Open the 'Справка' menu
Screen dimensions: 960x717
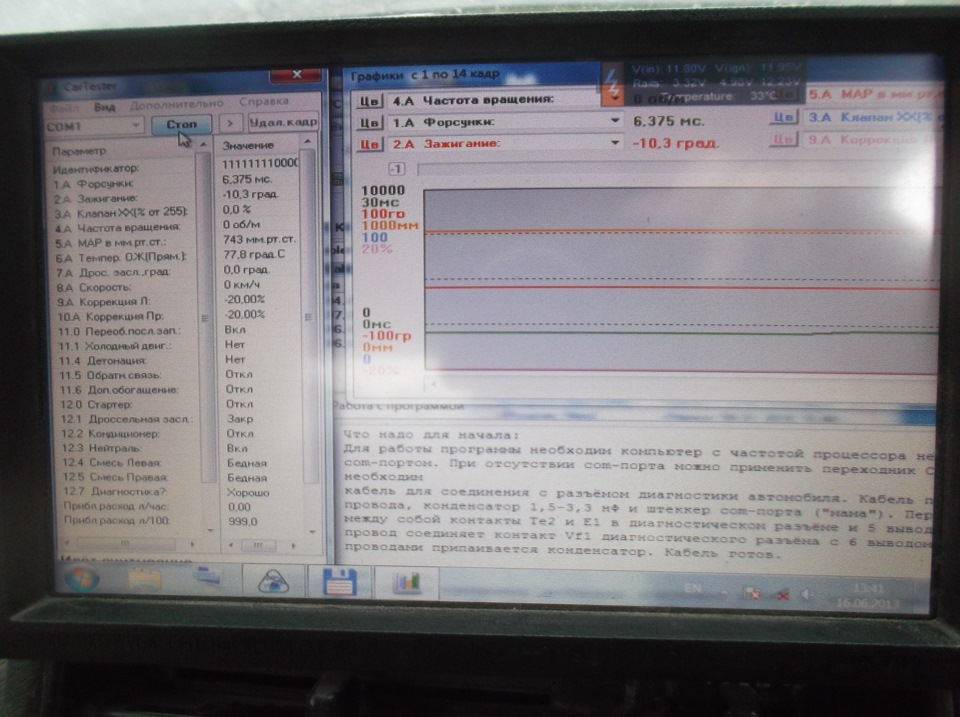point(264,102)
